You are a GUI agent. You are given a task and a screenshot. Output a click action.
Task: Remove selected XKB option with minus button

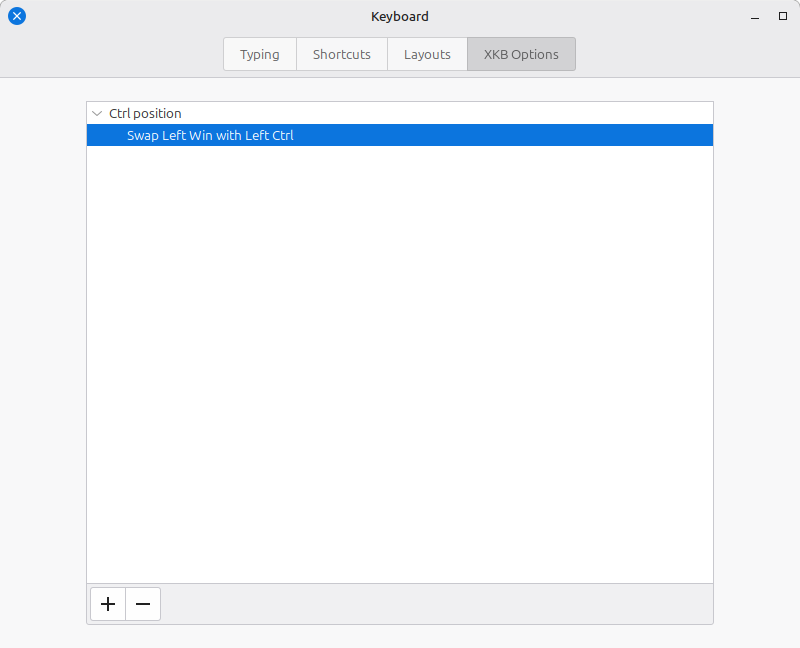coord(143,604)
